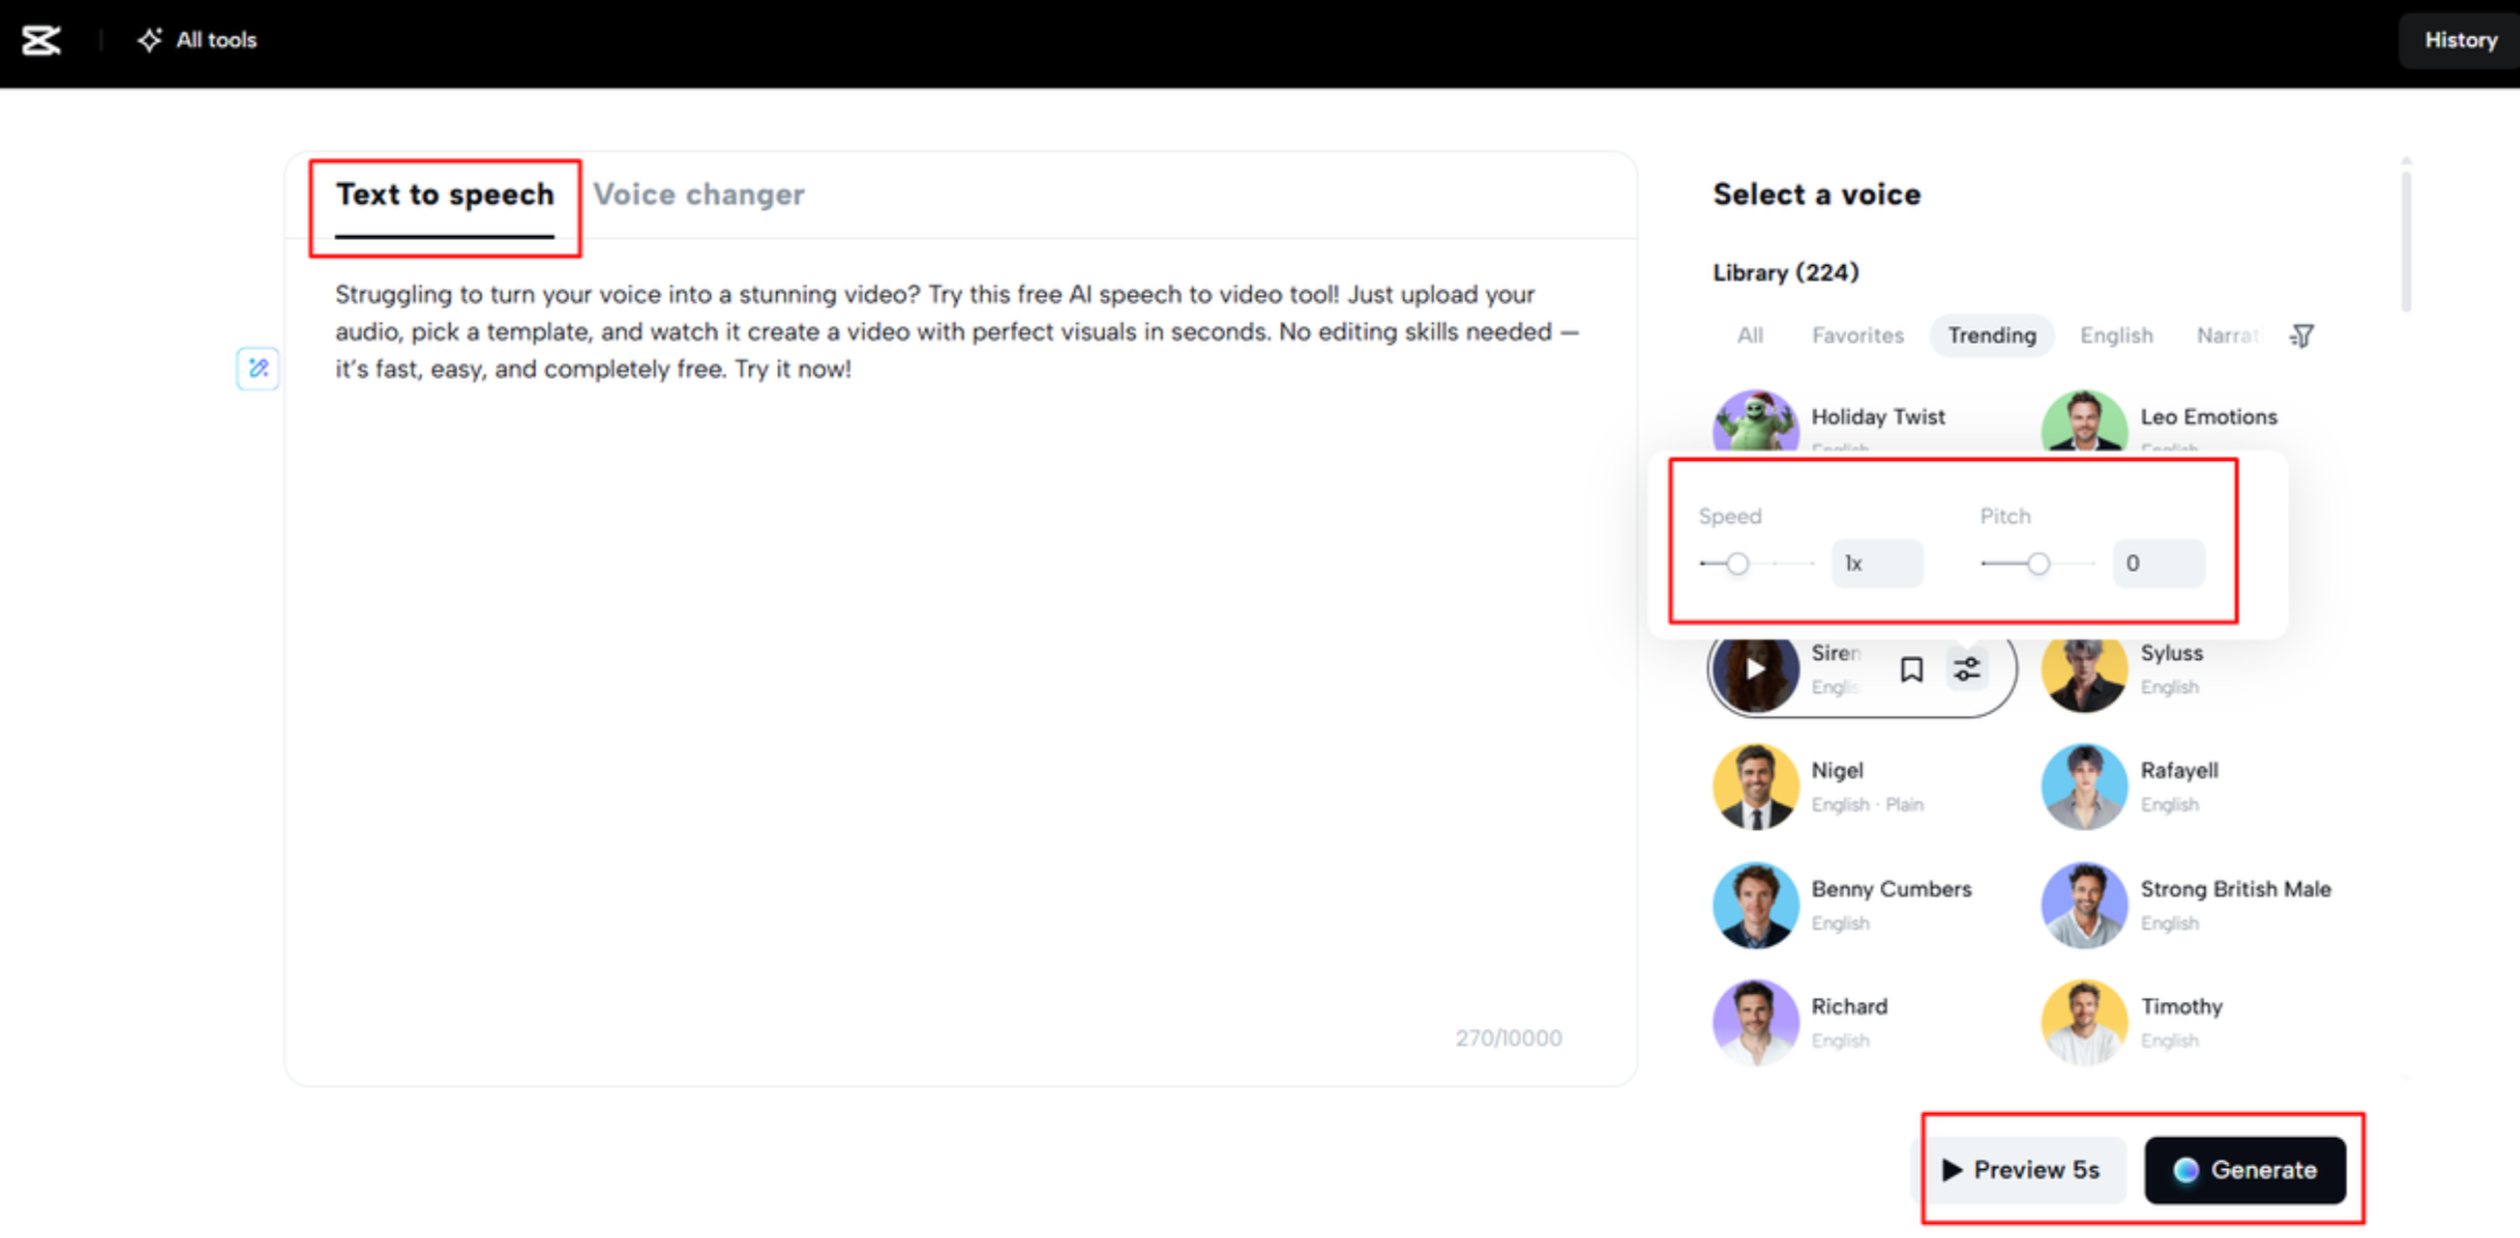2520x1238 pixels.
Task: Select the Text to speech tab
Action: click(444, 194)
